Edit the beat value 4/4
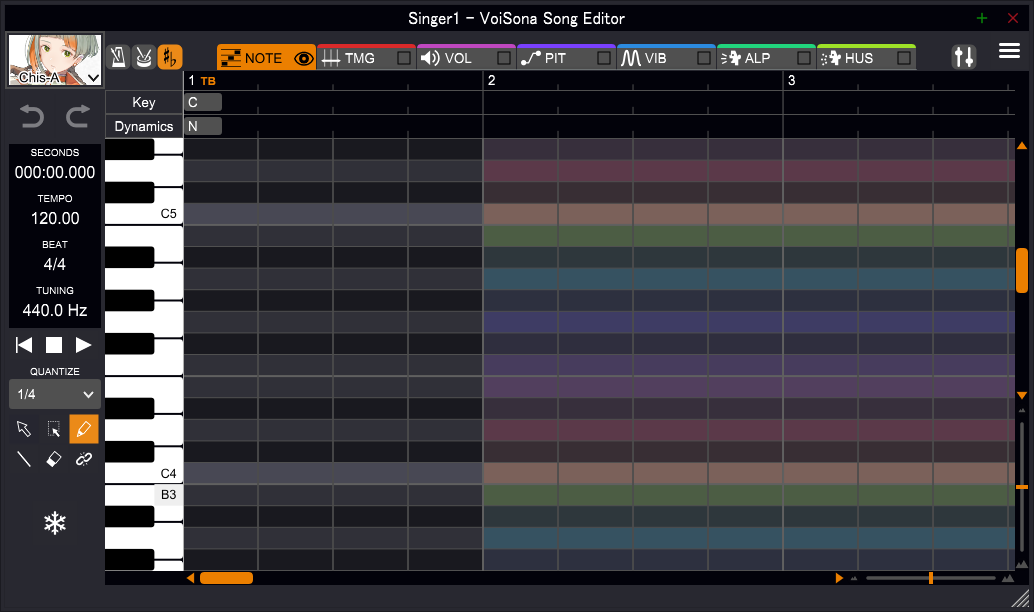The image size is (1034, 612). pyautogui.click(x=55, y=264)
